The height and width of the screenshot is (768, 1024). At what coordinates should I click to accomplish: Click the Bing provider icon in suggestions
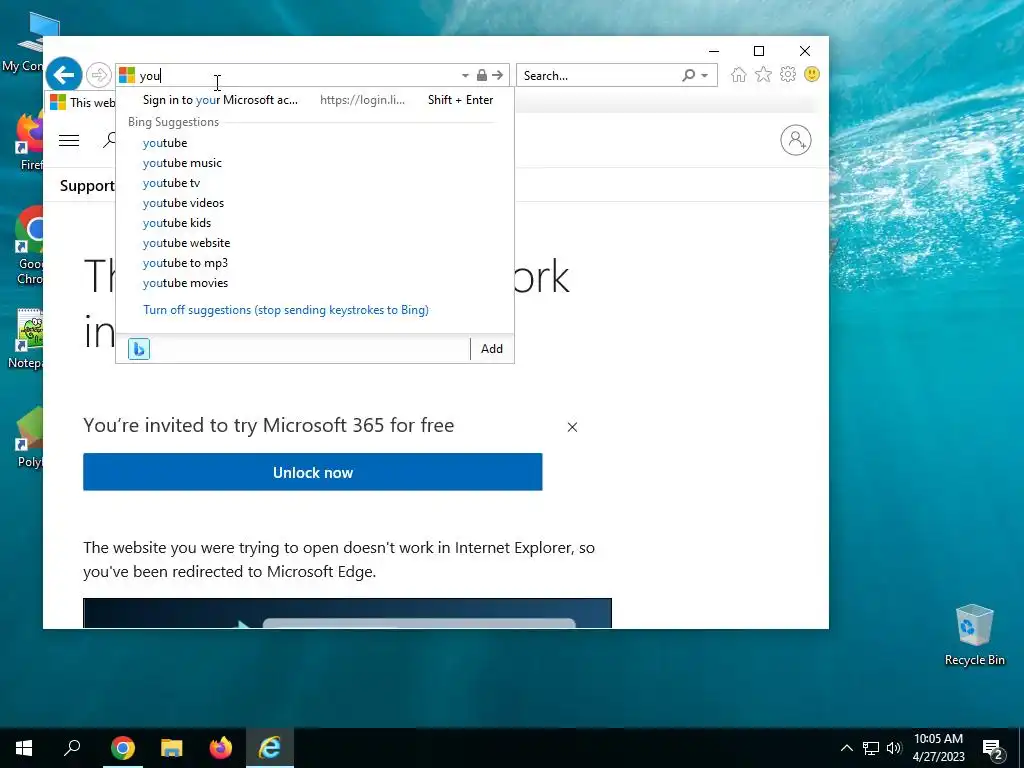(x=138, y=349)
